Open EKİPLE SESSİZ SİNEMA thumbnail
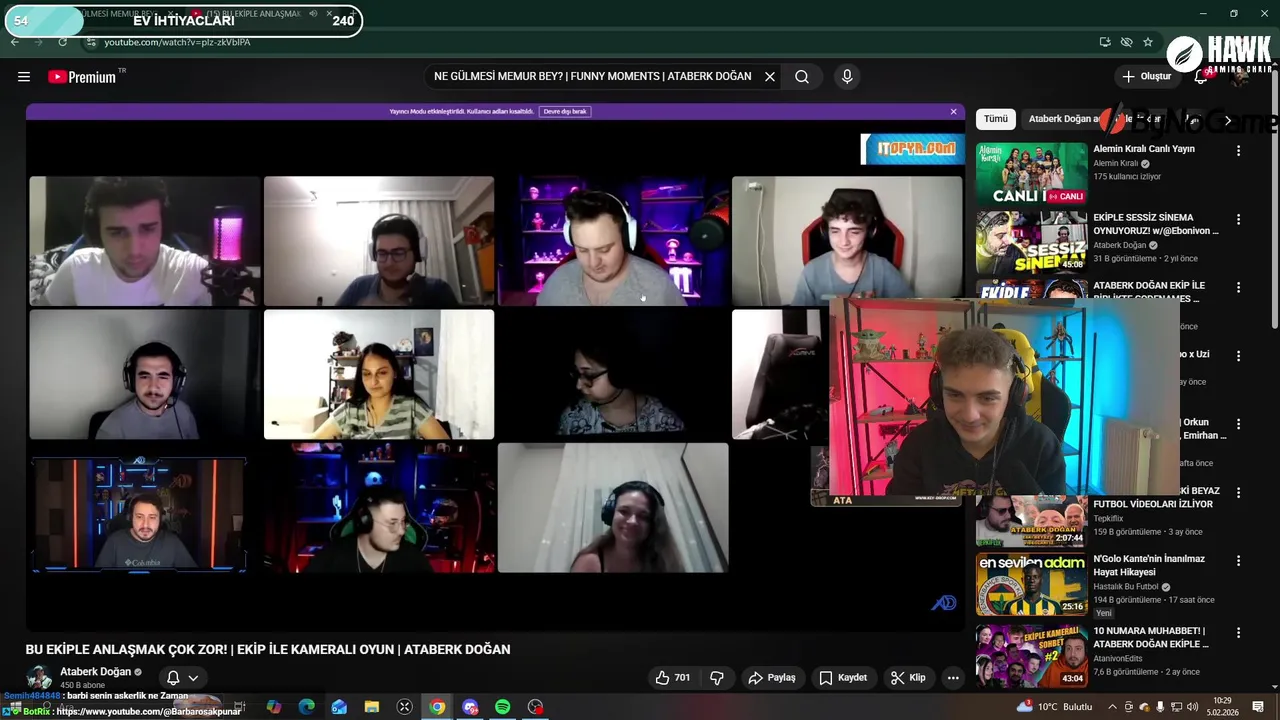 tap(1031, 241)
